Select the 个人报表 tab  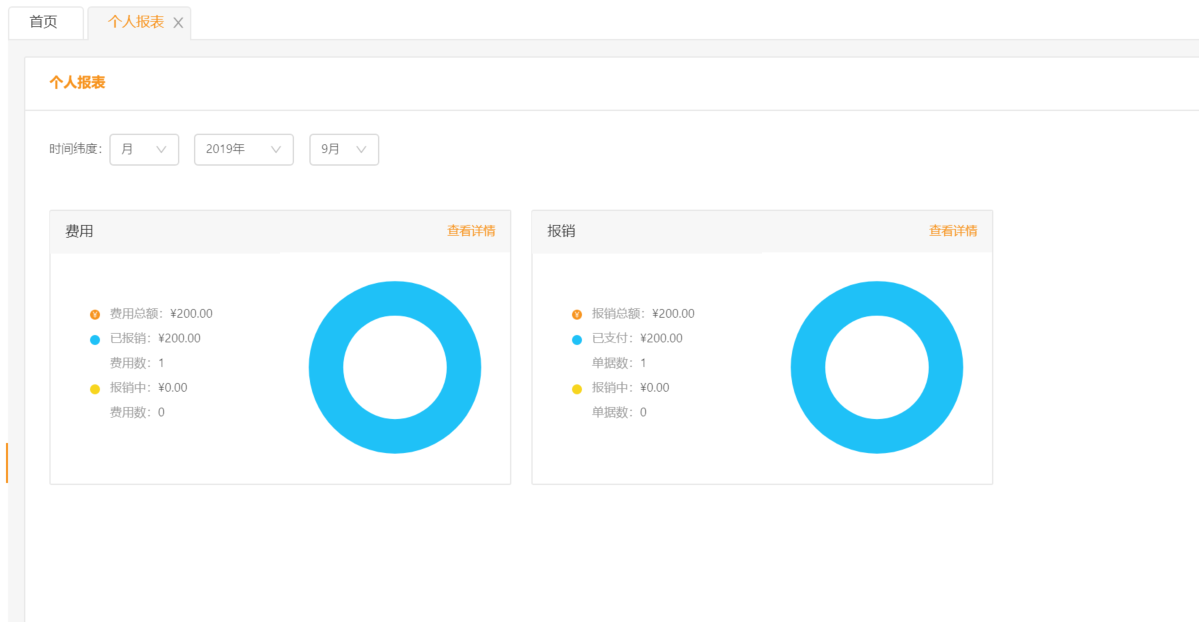tap(135, 22)
